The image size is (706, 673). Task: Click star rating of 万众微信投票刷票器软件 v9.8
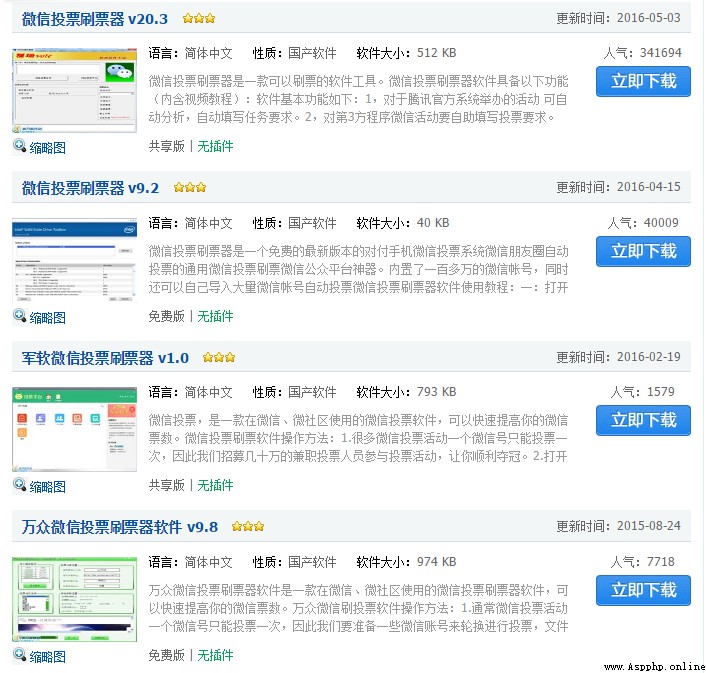pos(248,526)
